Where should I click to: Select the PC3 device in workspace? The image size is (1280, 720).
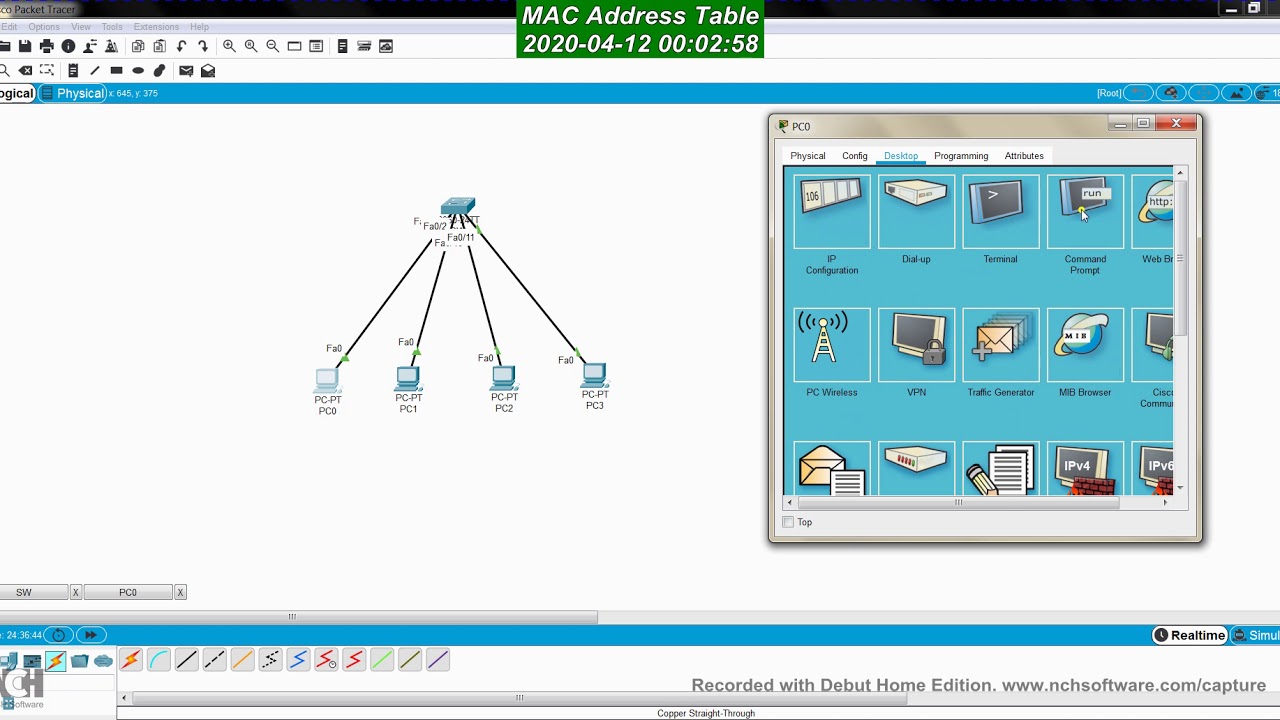(x=594, y=376)
